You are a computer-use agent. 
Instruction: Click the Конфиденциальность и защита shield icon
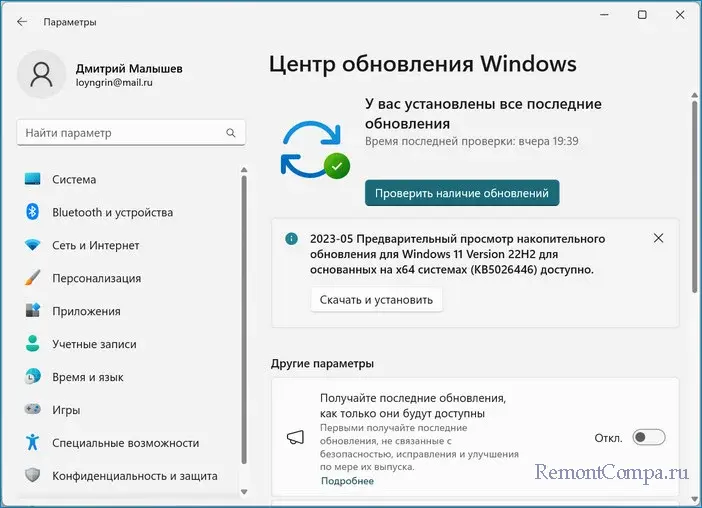tap(32, 476)
